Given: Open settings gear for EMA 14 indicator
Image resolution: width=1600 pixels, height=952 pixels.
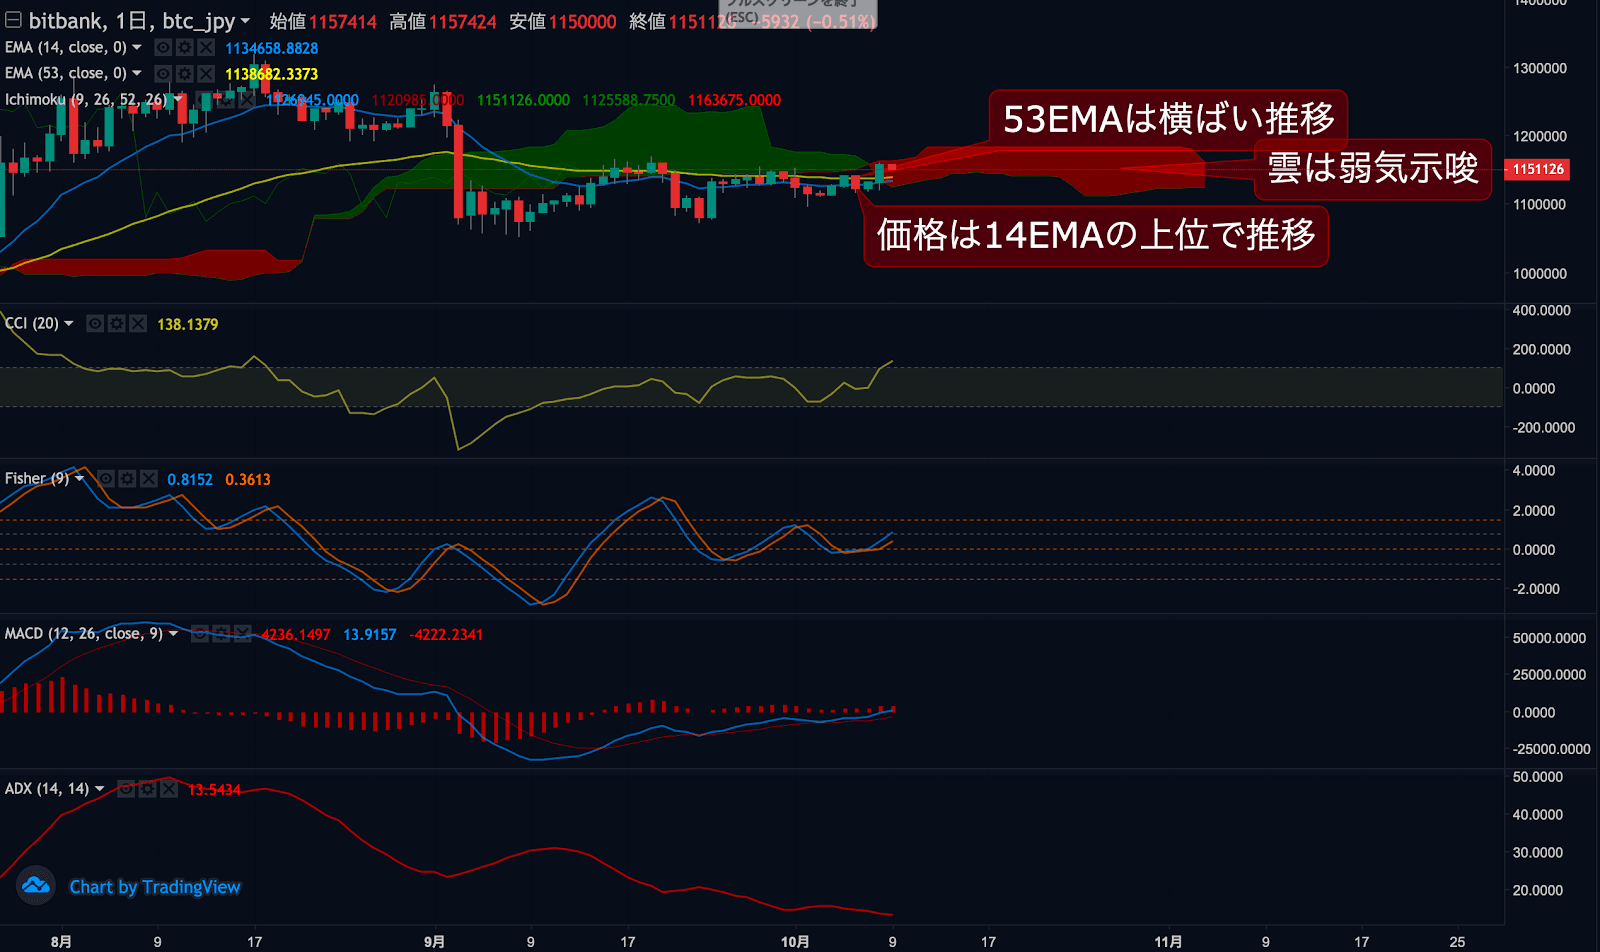Looking at the screenshot, I should pos(184,47).
